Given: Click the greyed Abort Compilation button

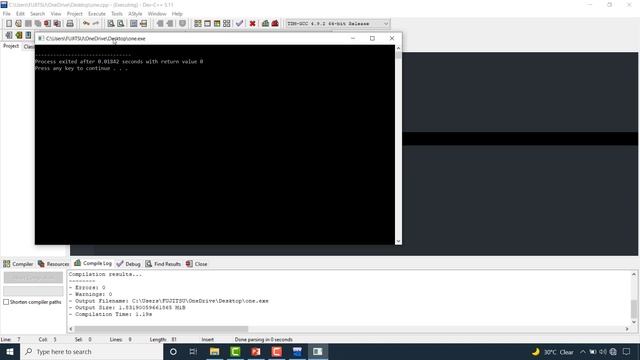Looking at the screenshot, I should click(33, 278).
